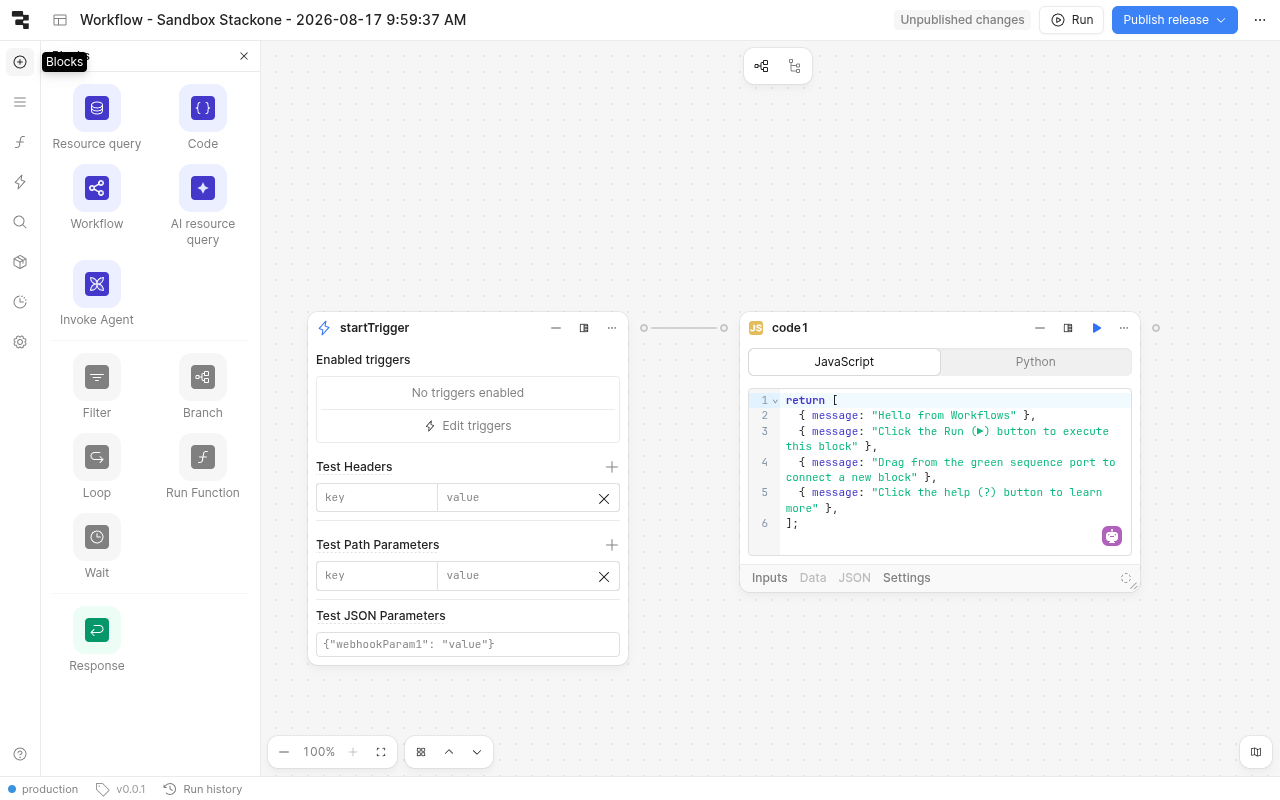Open code1 side panel icon
1280x800 pixels.
tap(1068, 328)
